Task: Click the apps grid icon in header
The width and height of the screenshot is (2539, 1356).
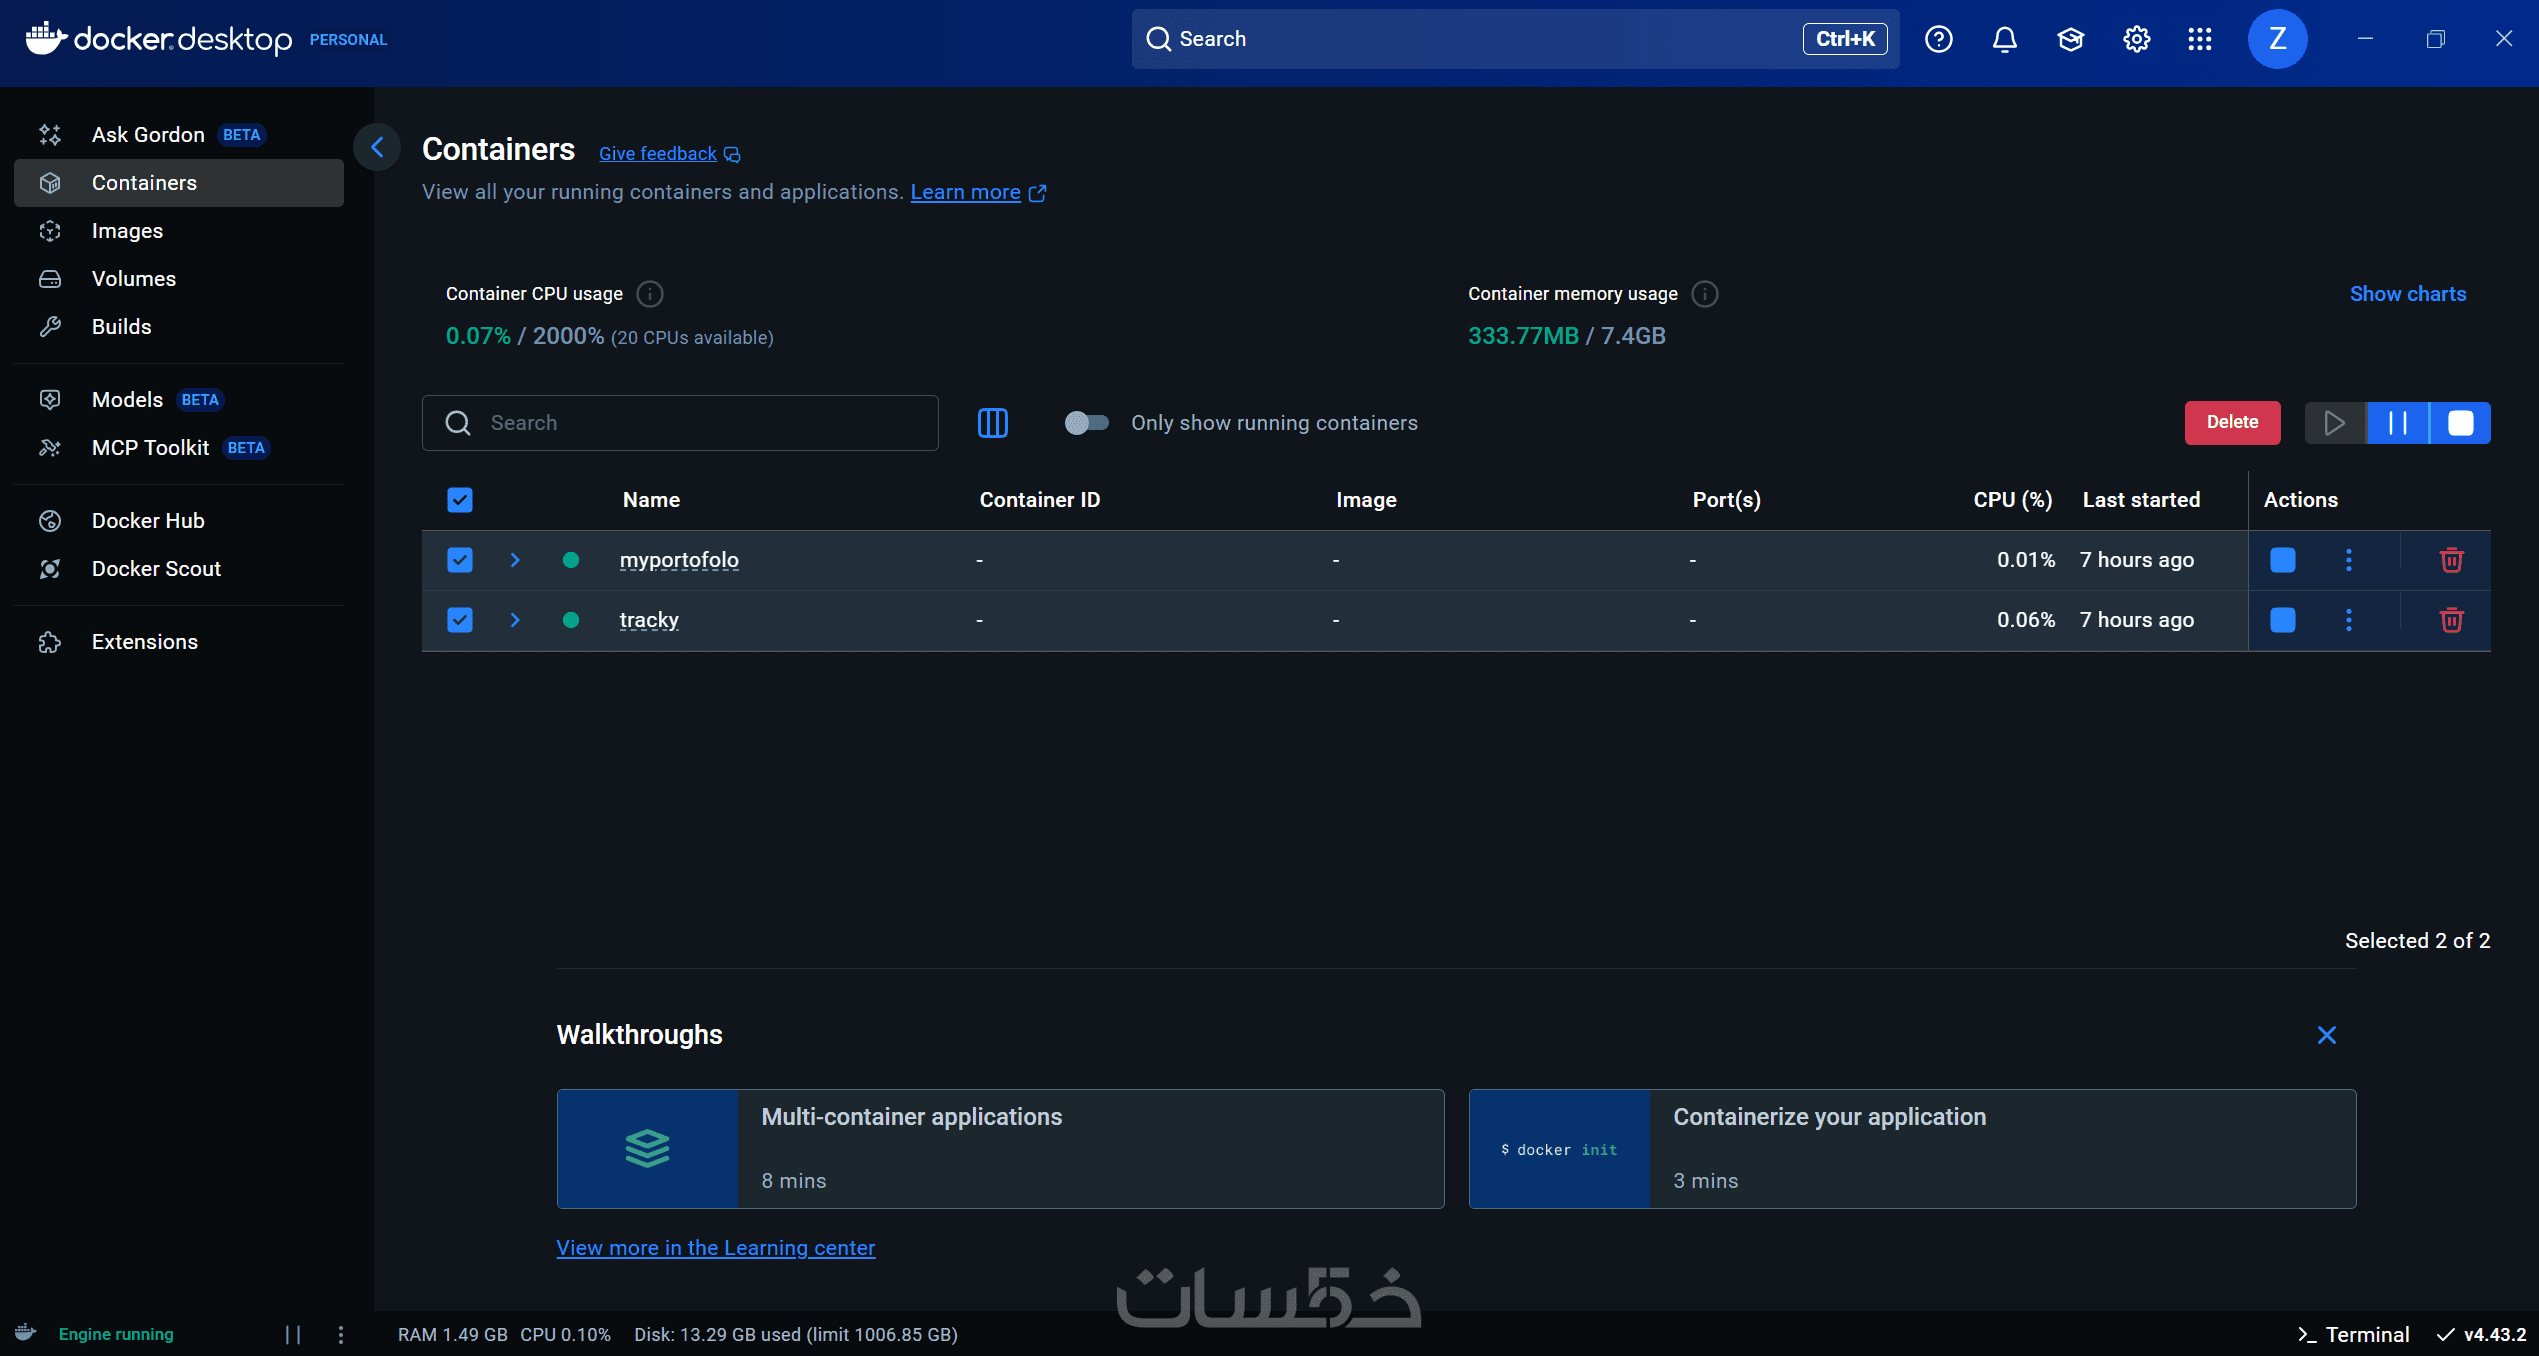Action: tap(2200, 39)
